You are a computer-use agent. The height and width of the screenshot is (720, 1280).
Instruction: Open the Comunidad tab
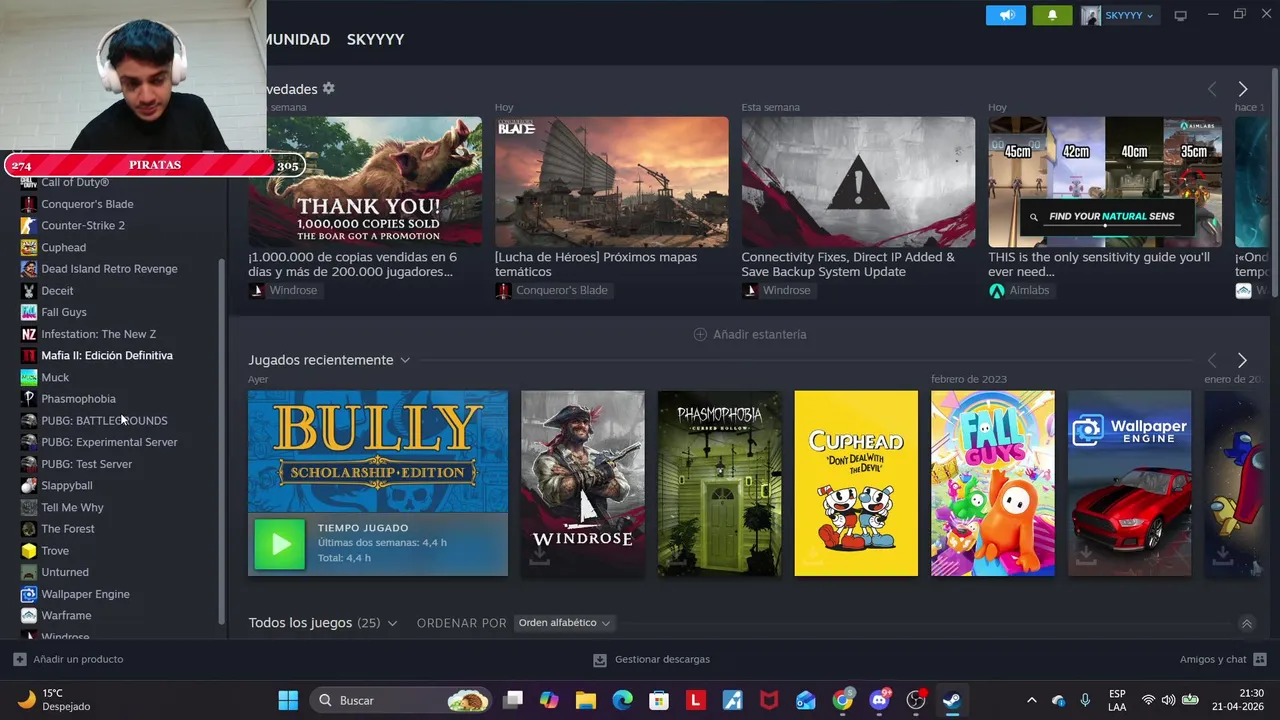(298, 39)
